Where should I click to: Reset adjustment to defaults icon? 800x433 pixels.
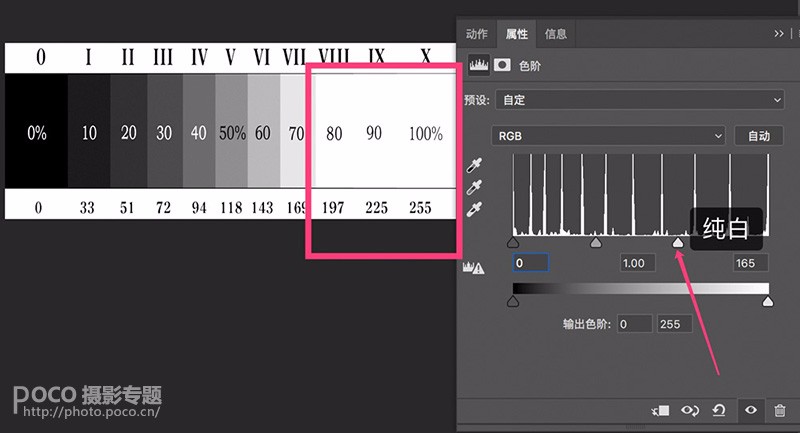click(x=719, y=410)
